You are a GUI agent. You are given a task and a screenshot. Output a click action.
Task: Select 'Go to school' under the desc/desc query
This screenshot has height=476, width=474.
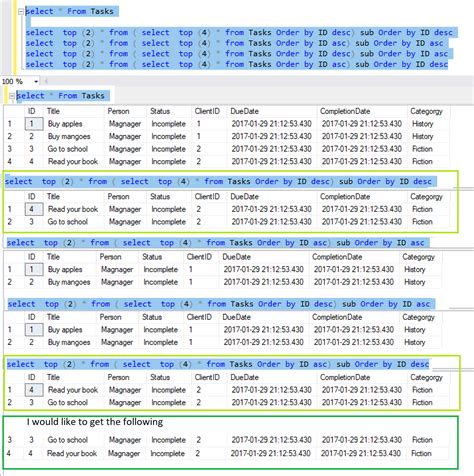(68, 222)
